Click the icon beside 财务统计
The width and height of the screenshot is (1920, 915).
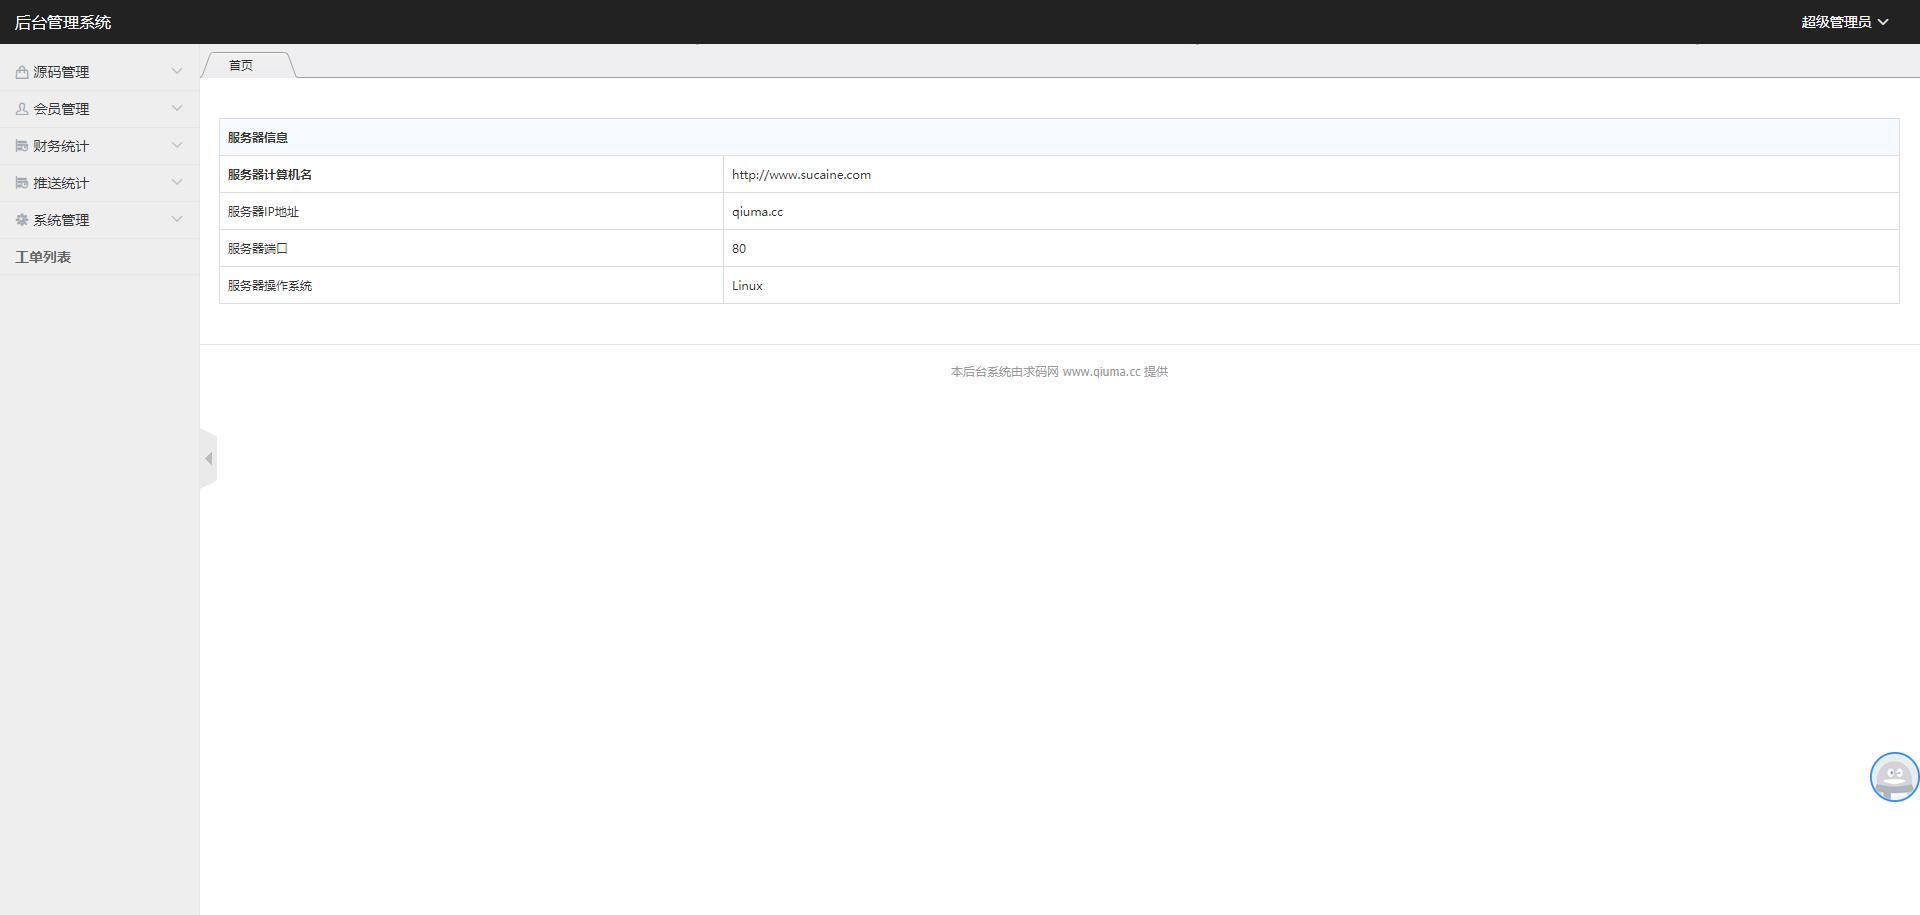(x=22, y=146)
